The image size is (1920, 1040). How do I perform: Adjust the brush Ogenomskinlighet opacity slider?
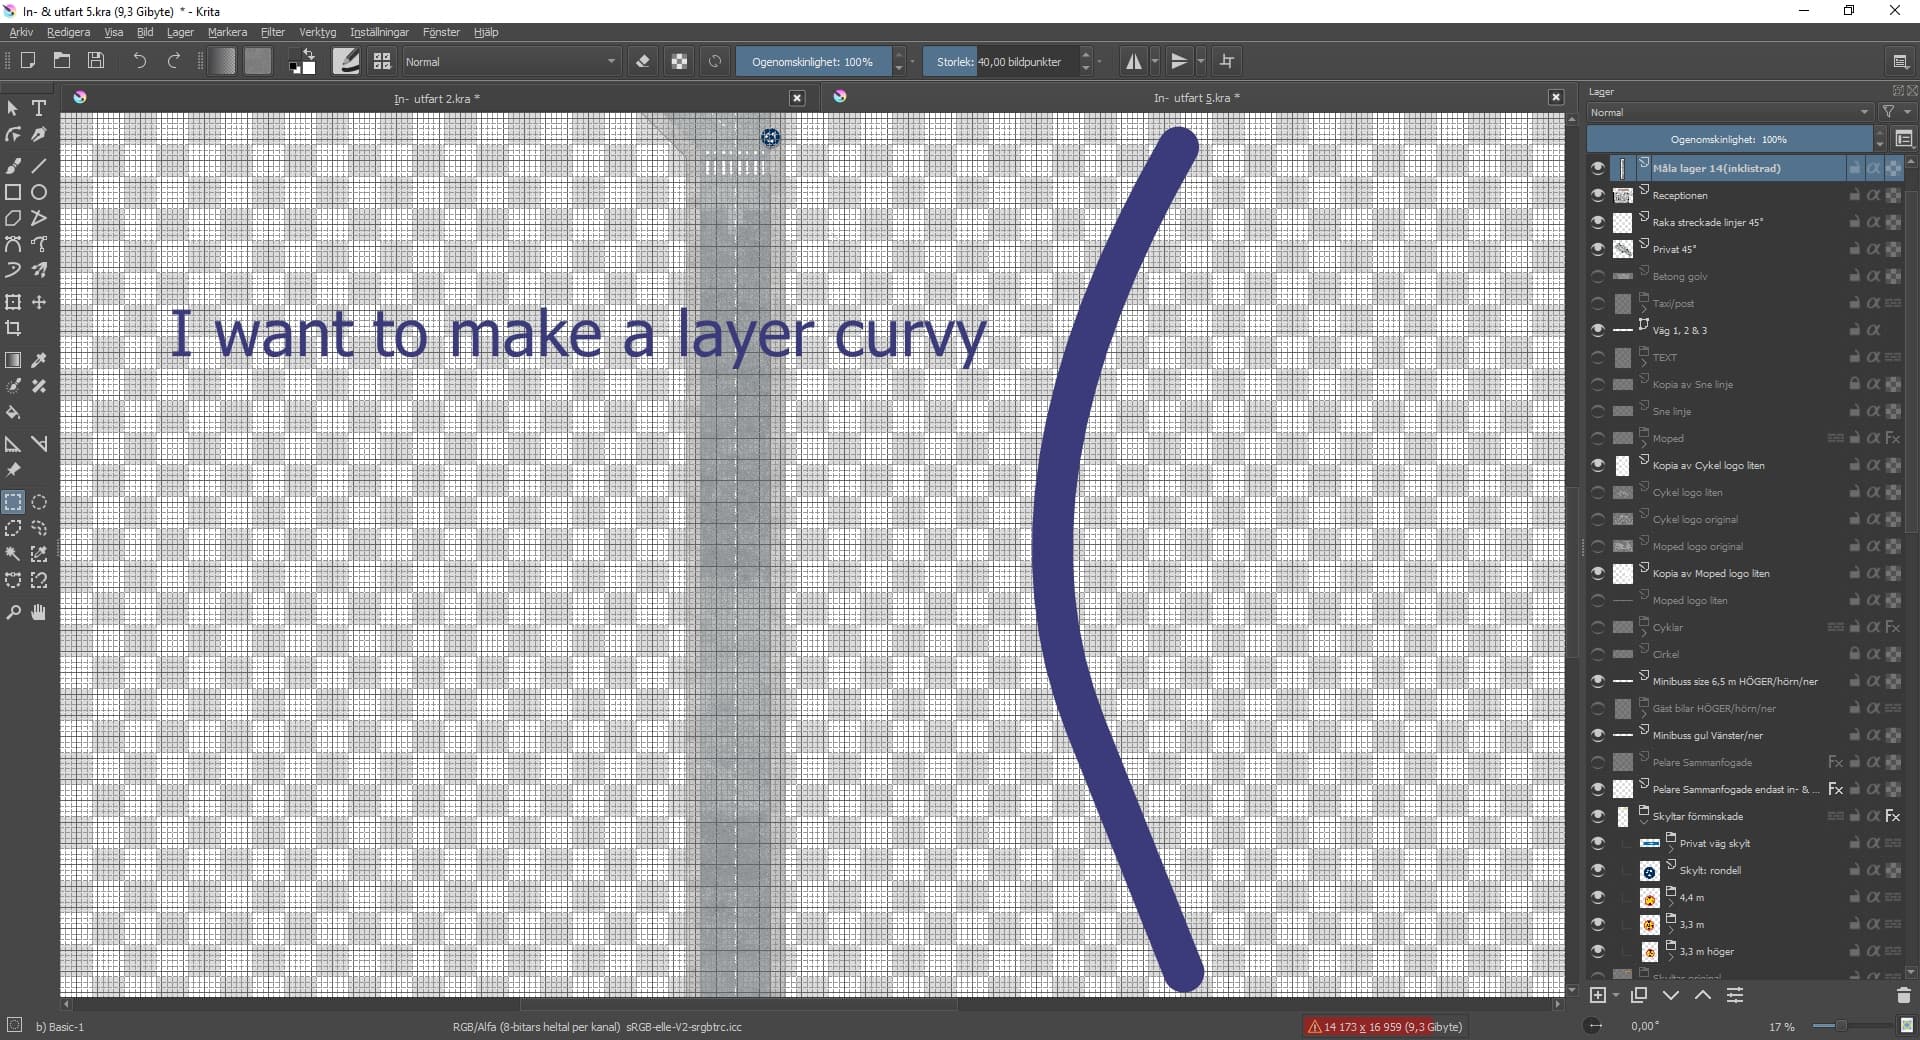coord(812,62)
